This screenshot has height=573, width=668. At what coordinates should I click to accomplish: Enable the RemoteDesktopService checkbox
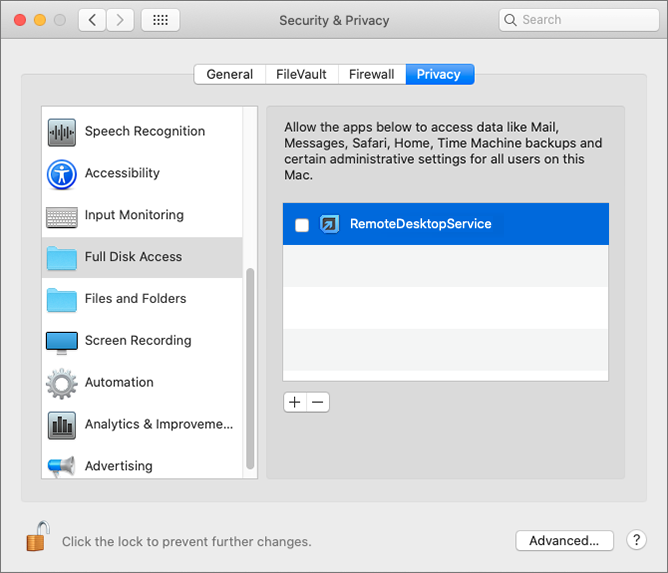point(302,225)
